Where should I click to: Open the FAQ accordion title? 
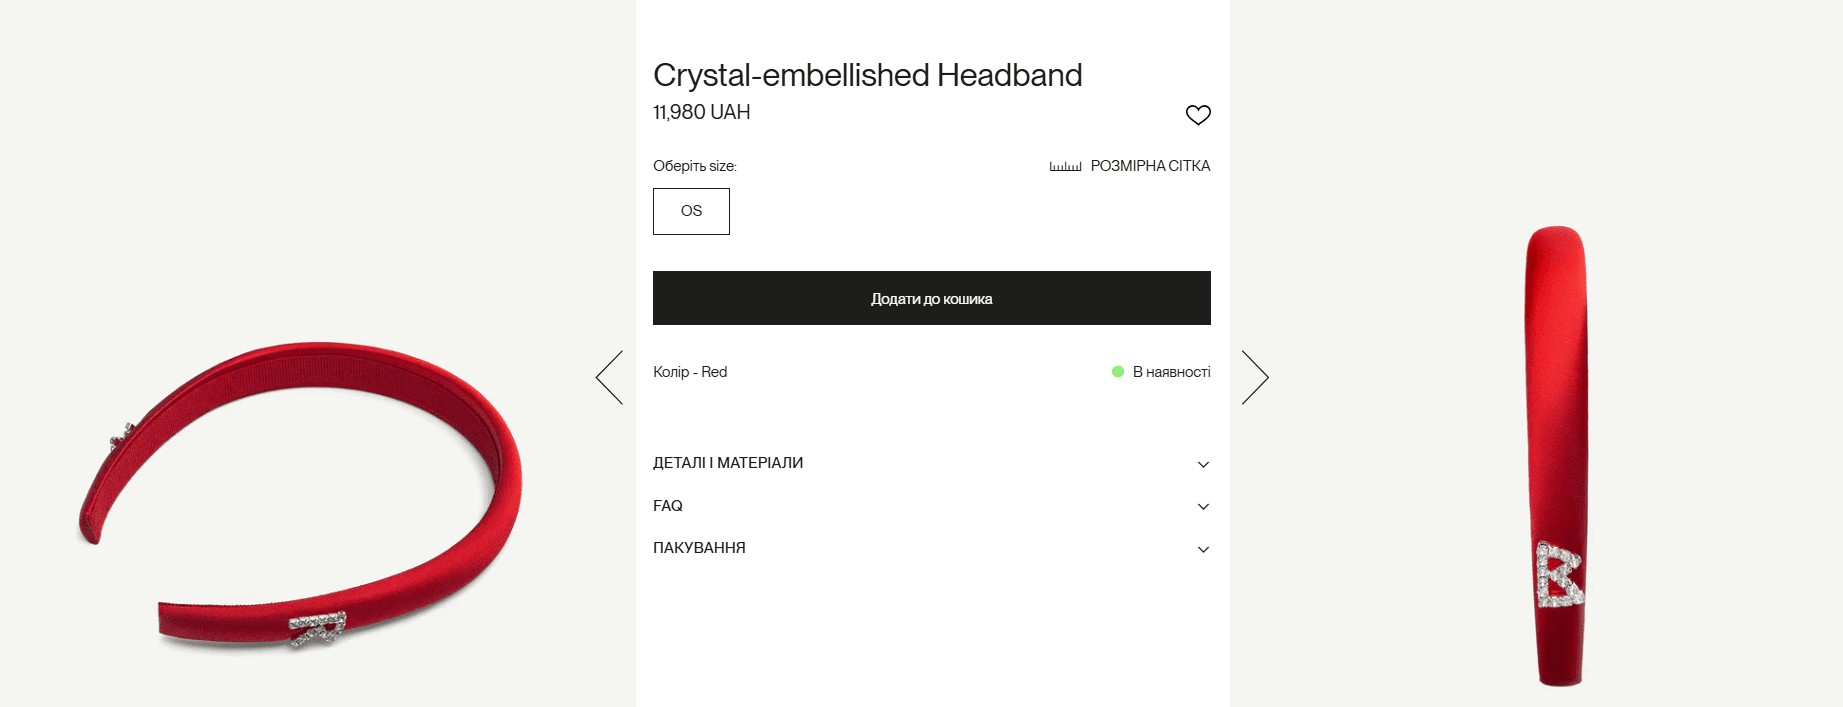point(668,506)
